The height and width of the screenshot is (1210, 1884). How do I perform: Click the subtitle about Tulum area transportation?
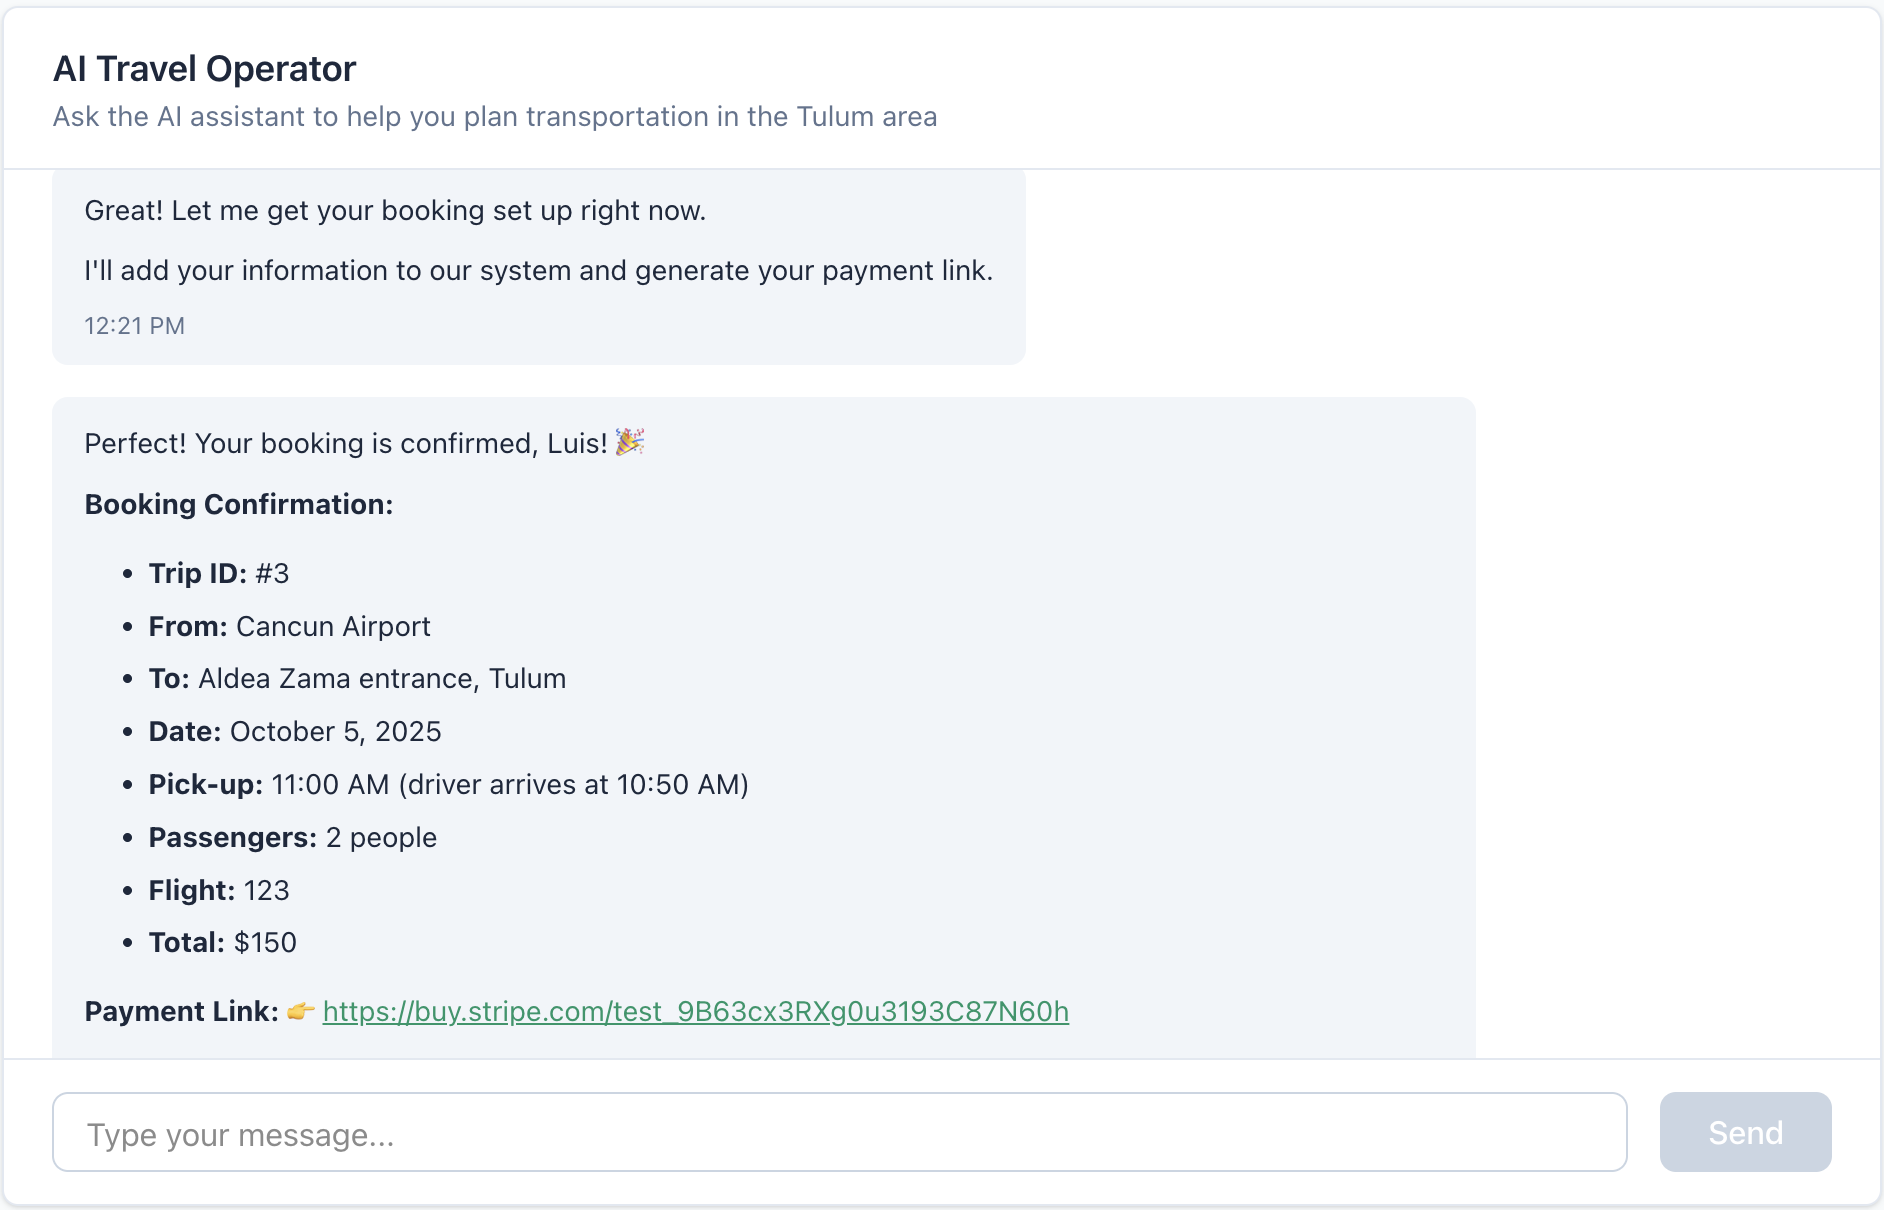click(x=494, y=117)
